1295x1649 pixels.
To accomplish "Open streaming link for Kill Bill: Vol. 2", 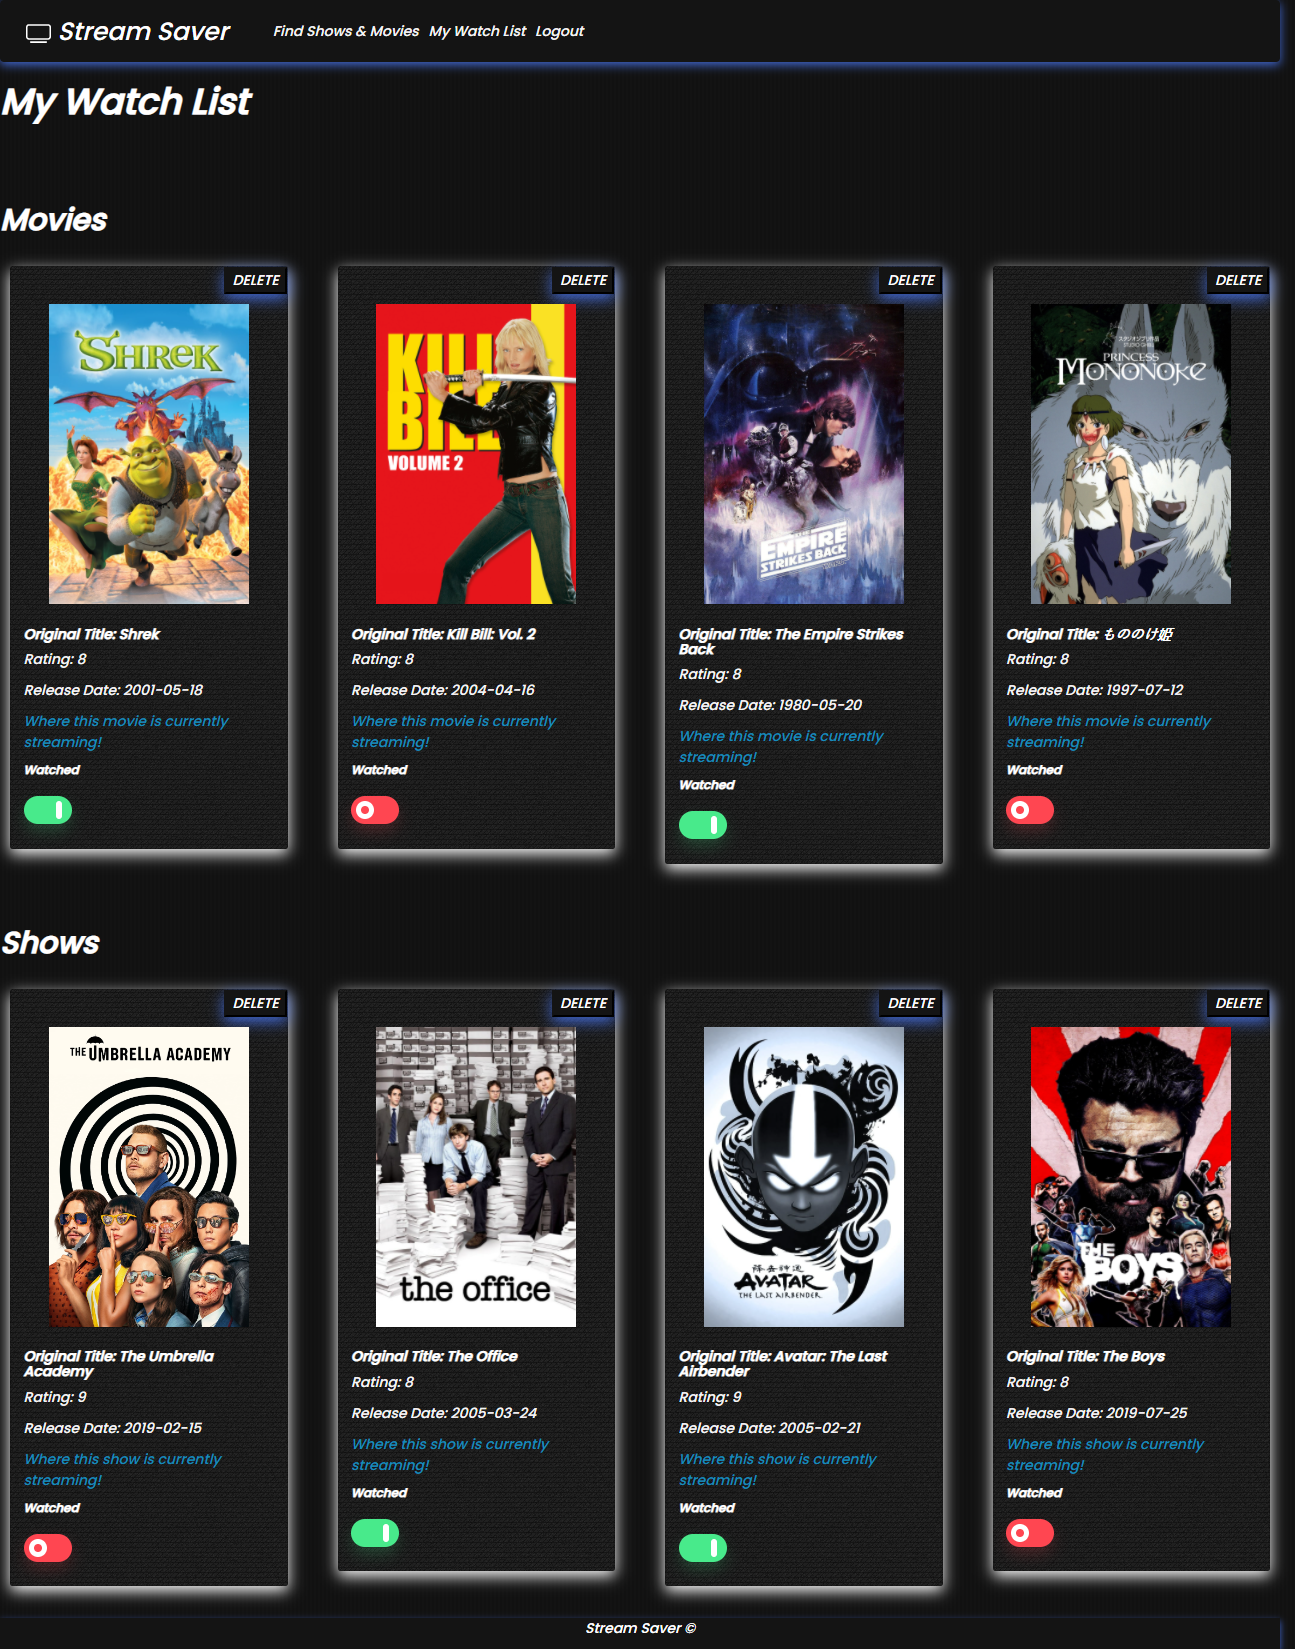I will [453, 731].
